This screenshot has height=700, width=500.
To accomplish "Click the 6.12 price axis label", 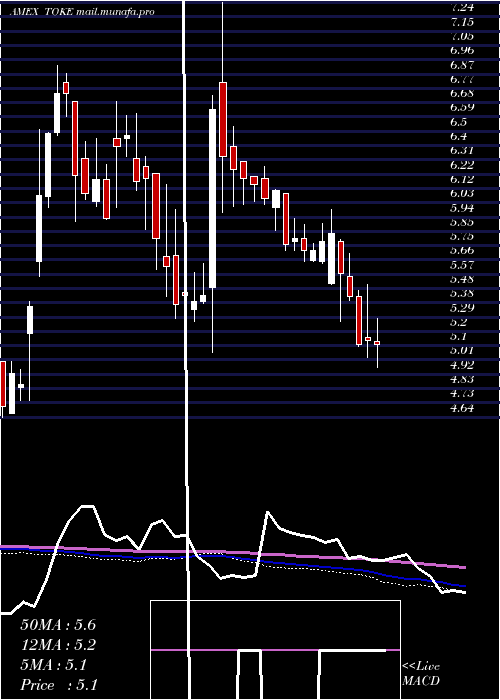I will [x=462, y=179].
